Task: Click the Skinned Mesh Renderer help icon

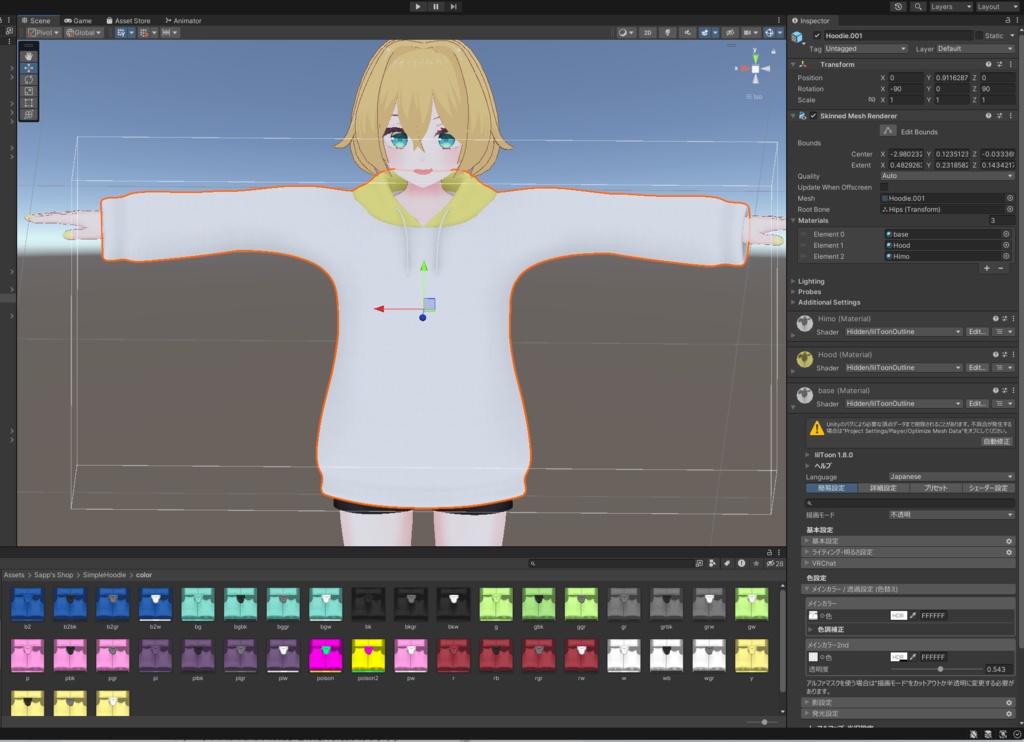Action: tap(989, 116)
